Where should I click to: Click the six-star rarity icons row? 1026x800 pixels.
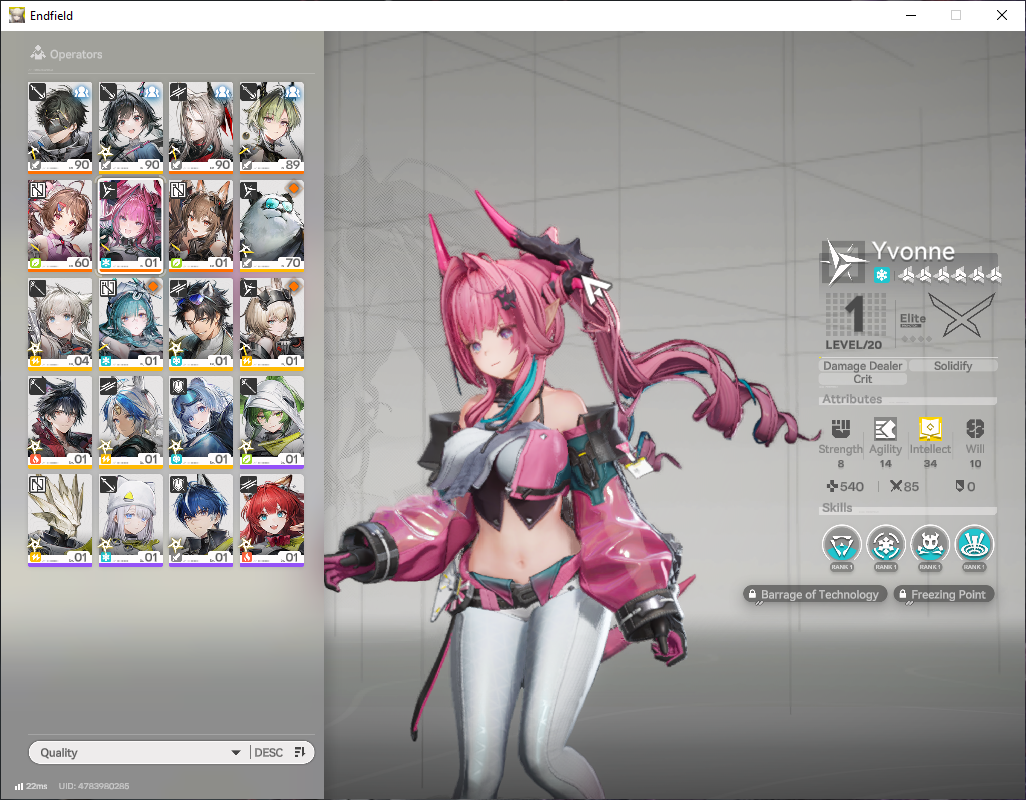pos(949,275)
